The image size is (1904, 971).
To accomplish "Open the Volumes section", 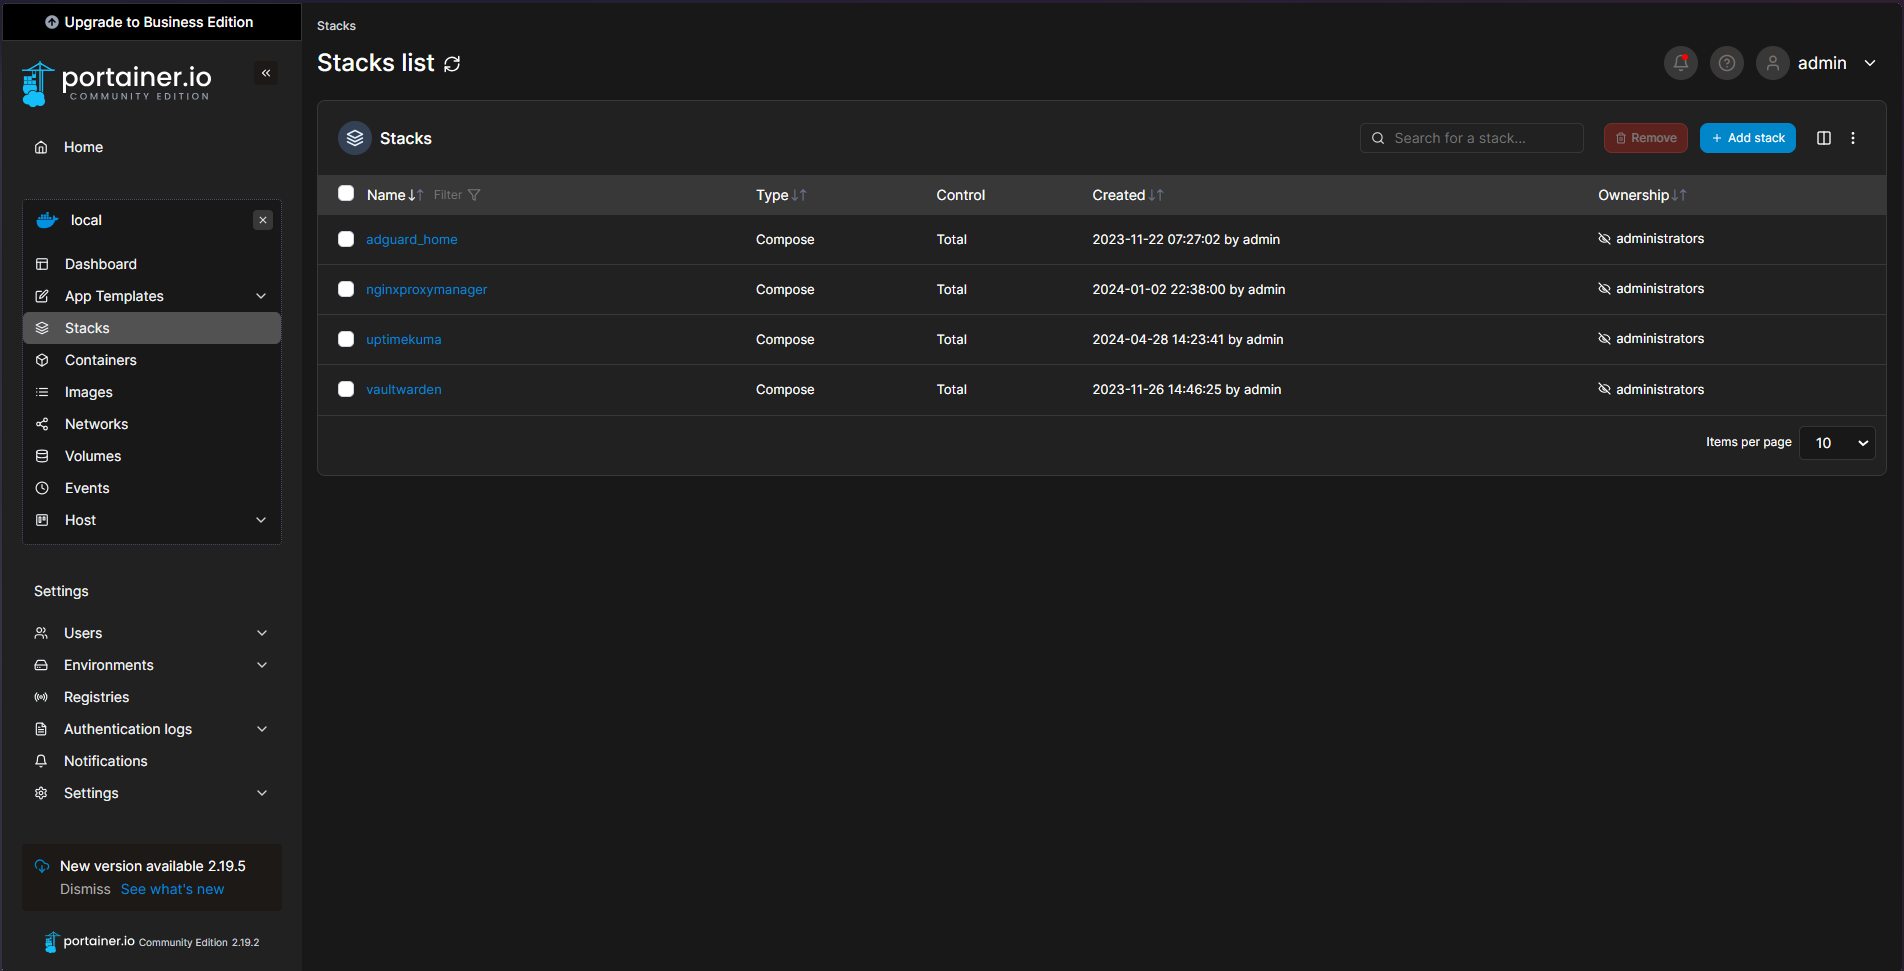I will click(91, 455).
